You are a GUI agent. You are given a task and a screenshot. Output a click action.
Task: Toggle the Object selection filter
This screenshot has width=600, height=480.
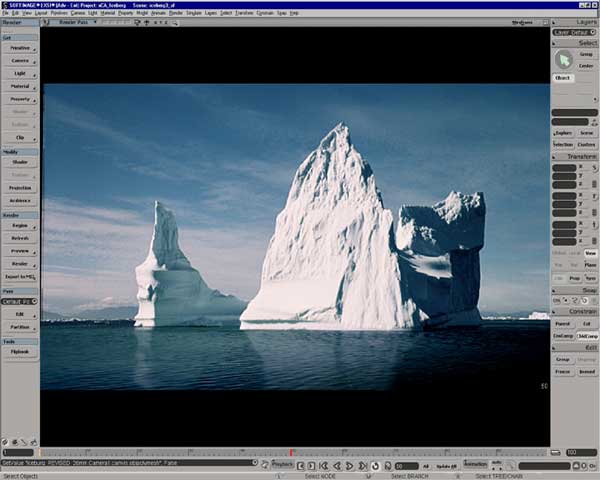coord(563,78)
